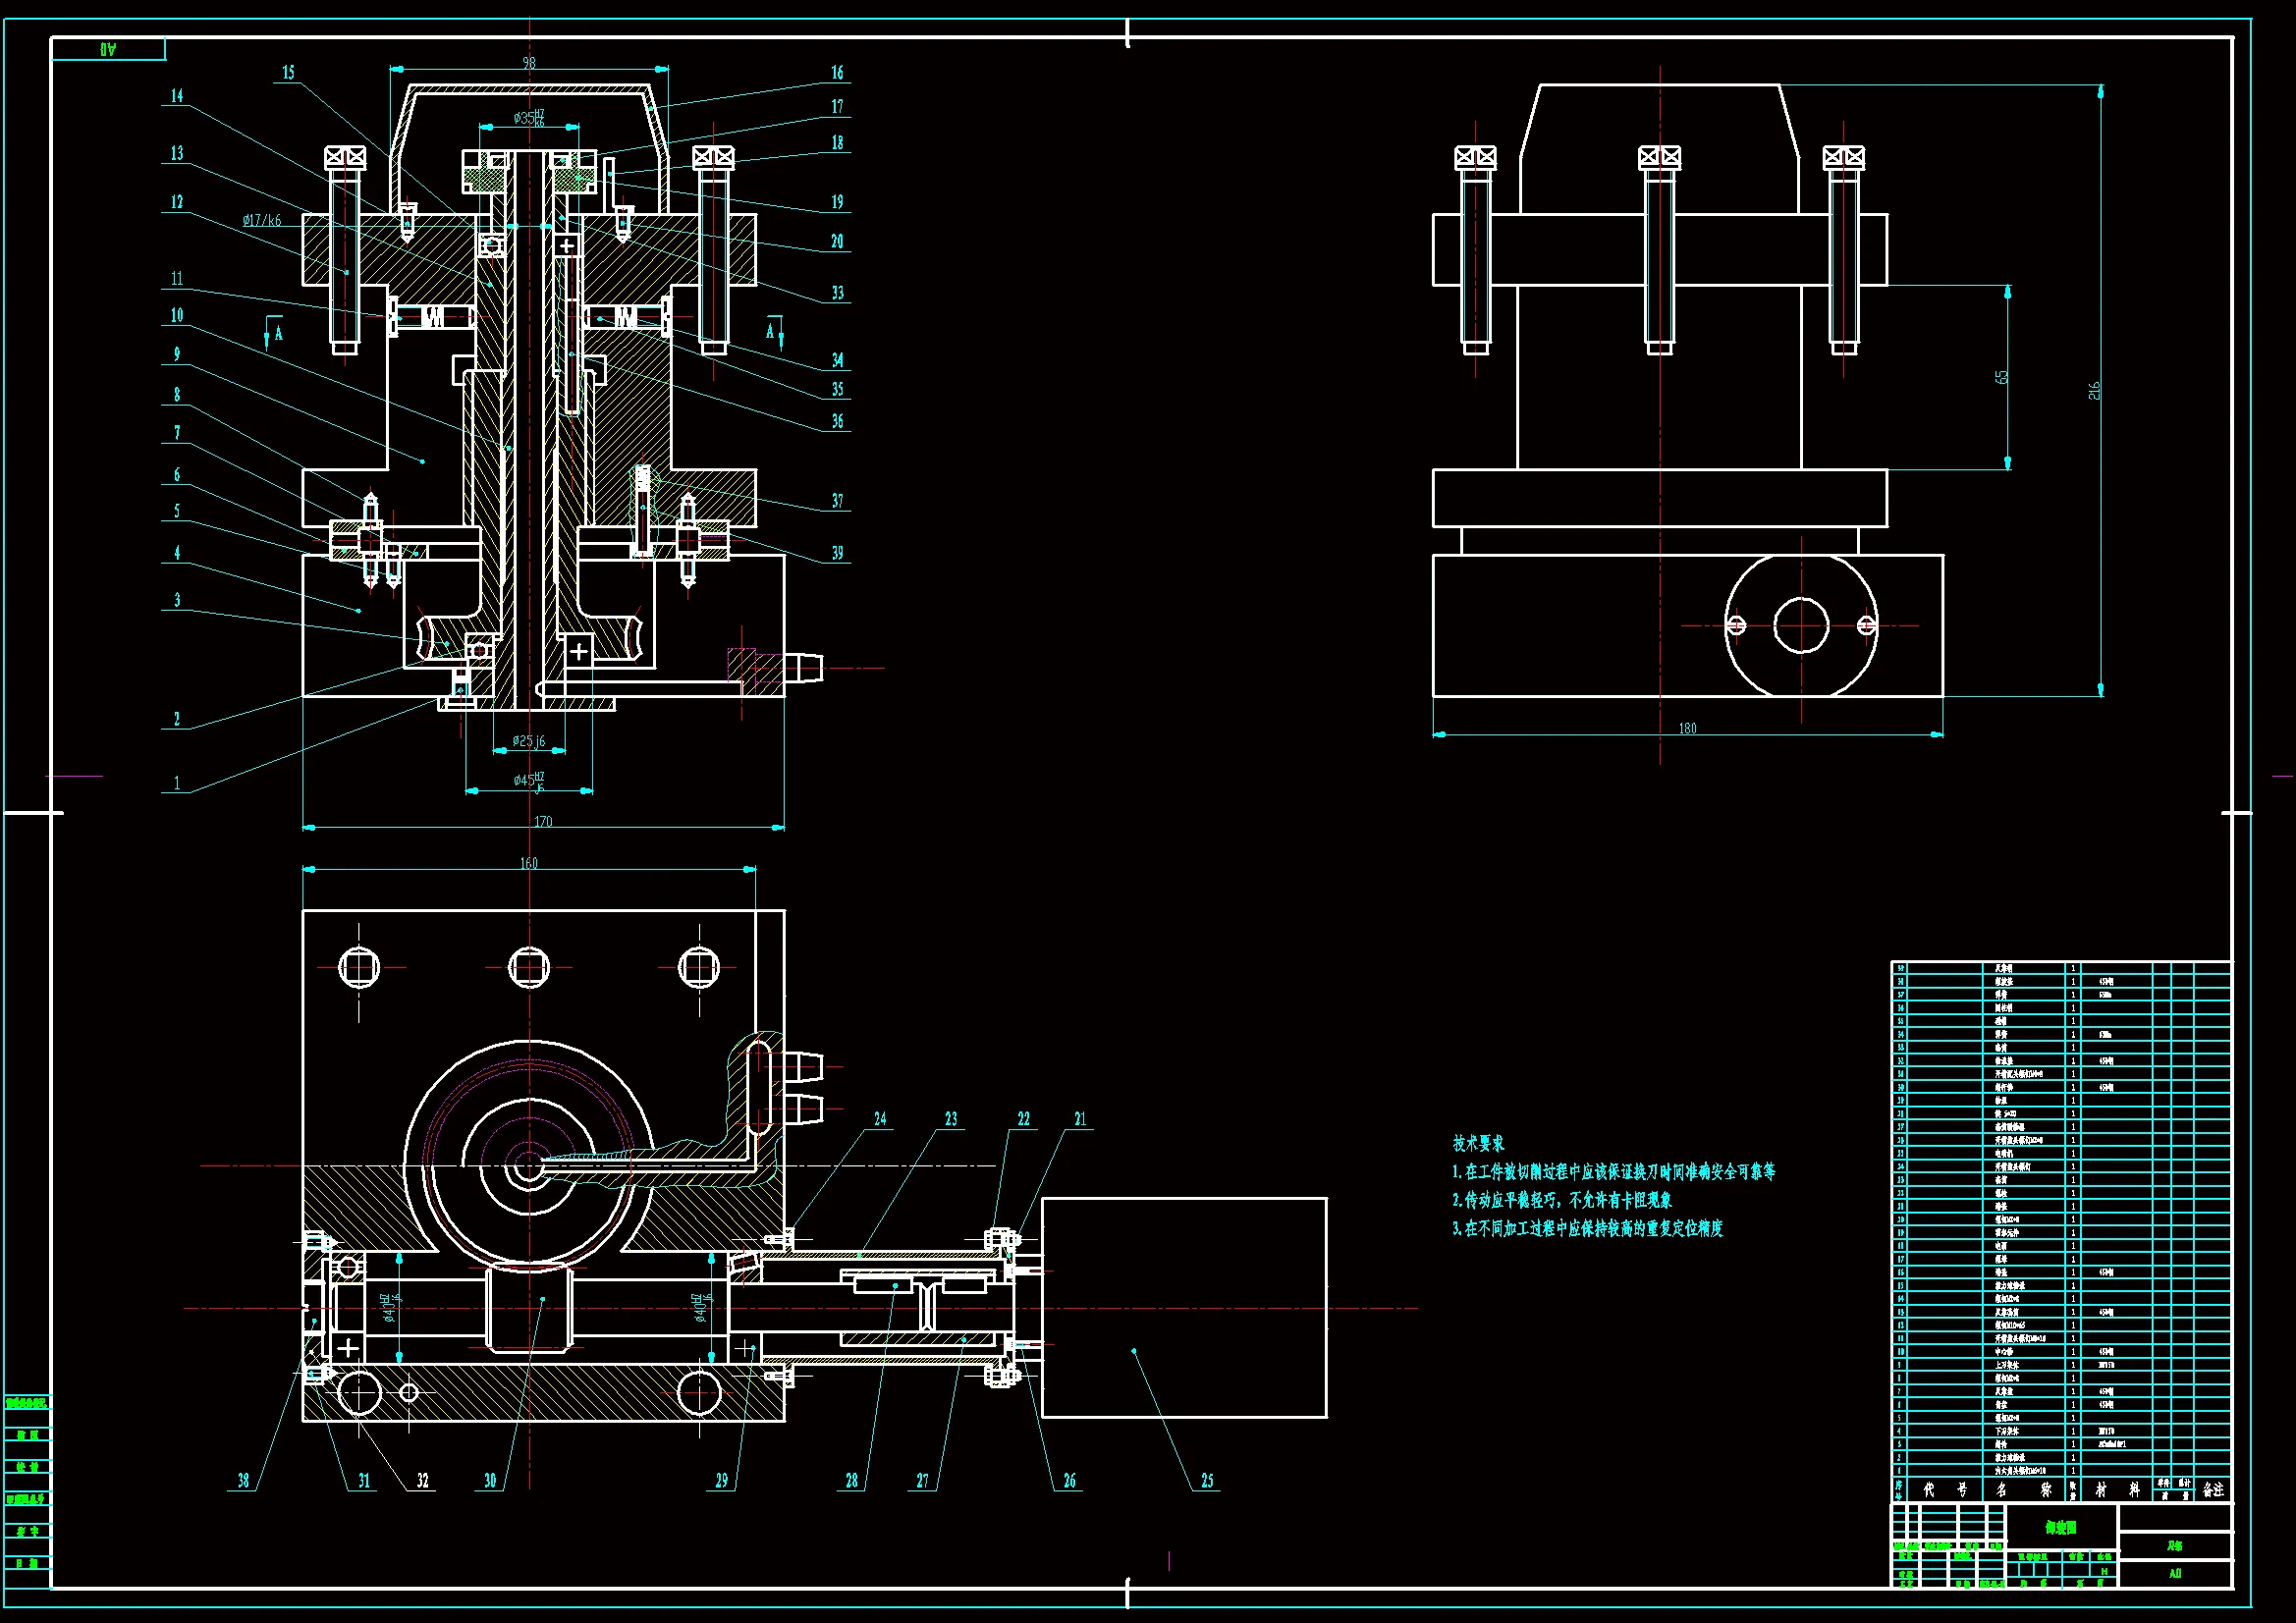Click the ø25 j6 shaft dimension
The image size is (2296, 1623).
(x=529, y=741)
